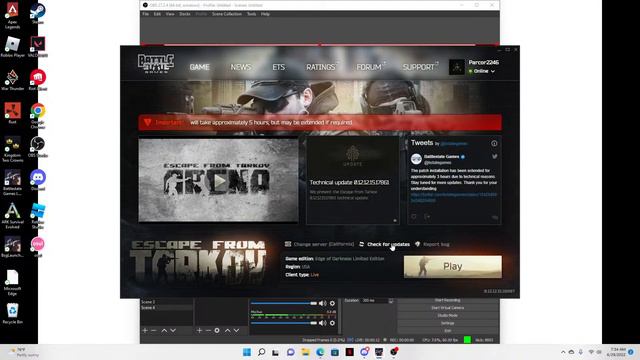Open the NEWS tab in the launcher

click(241, 67)
